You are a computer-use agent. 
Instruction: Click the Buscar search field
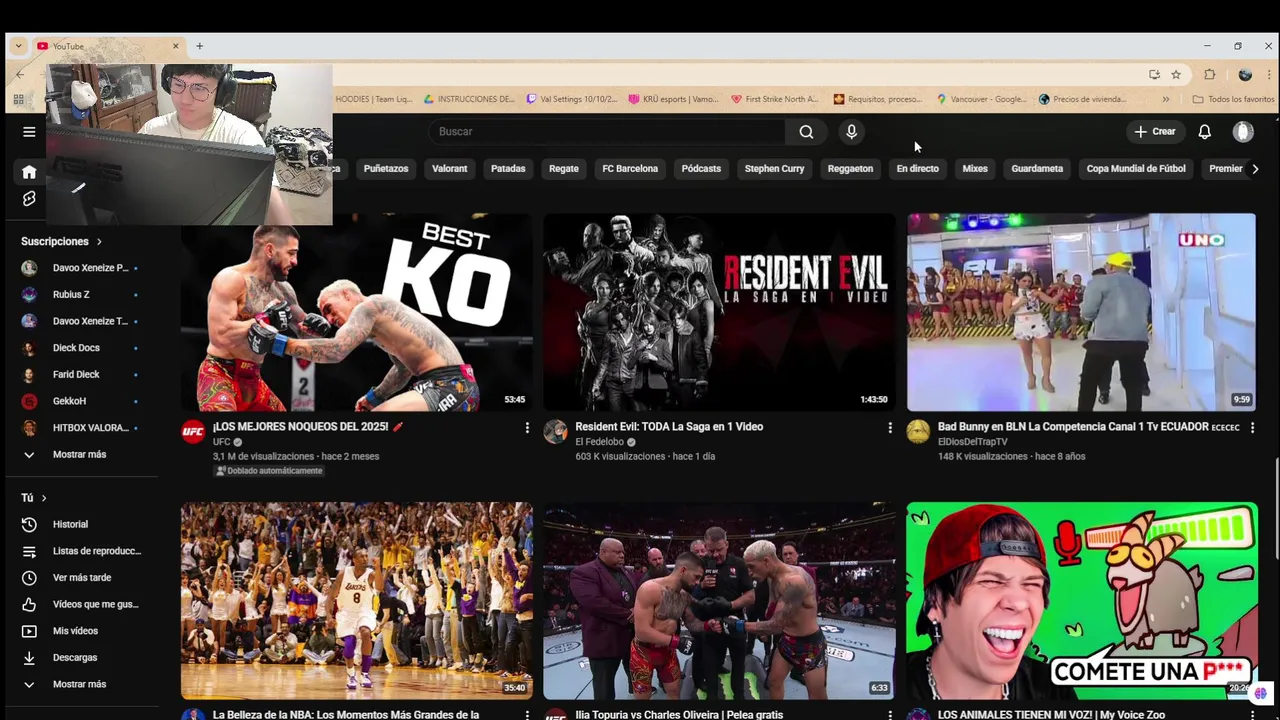point(606,131)
